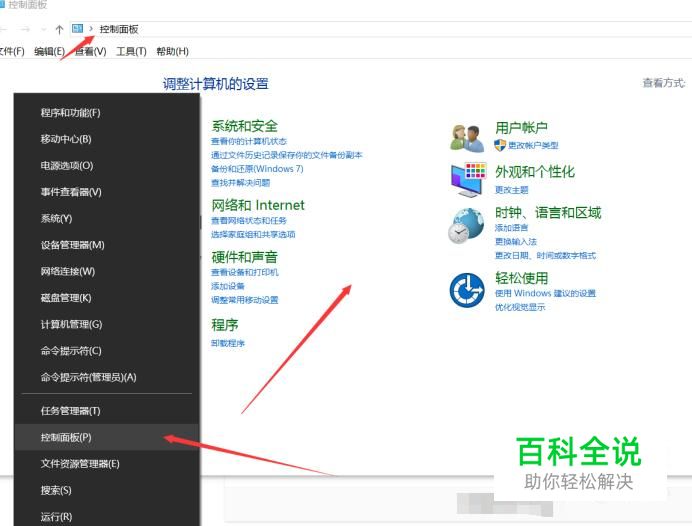
Task: Click the 选择家庭组和共享选项 link
Action: pyautogui.click(x=253, y=234)
